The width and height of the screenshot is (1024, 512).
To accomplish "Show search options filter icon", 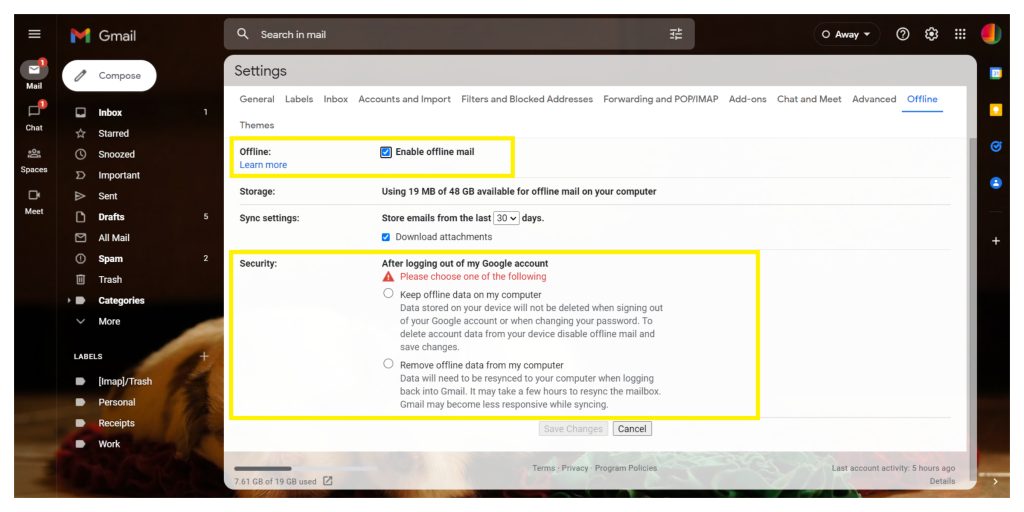I will [676, 34].
